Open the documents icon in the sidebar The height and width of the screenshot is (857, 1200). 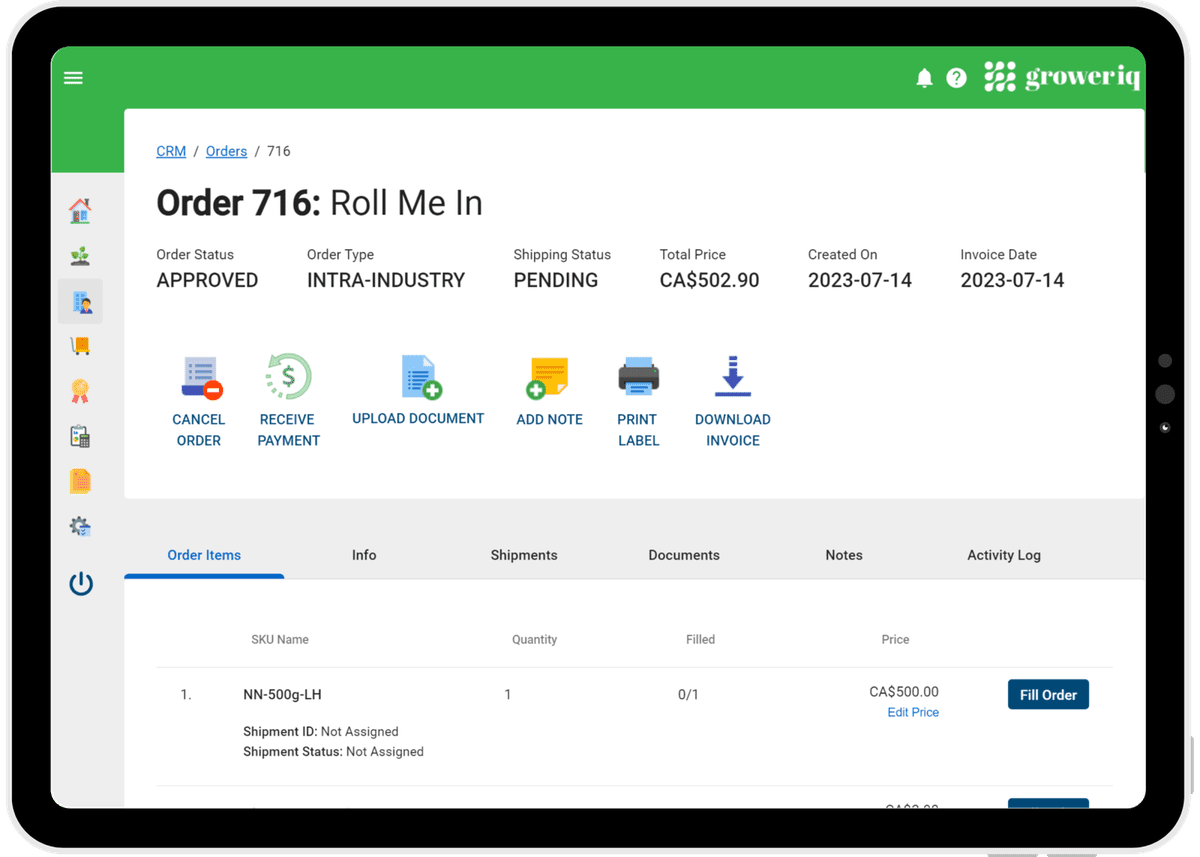pos(80,480)
